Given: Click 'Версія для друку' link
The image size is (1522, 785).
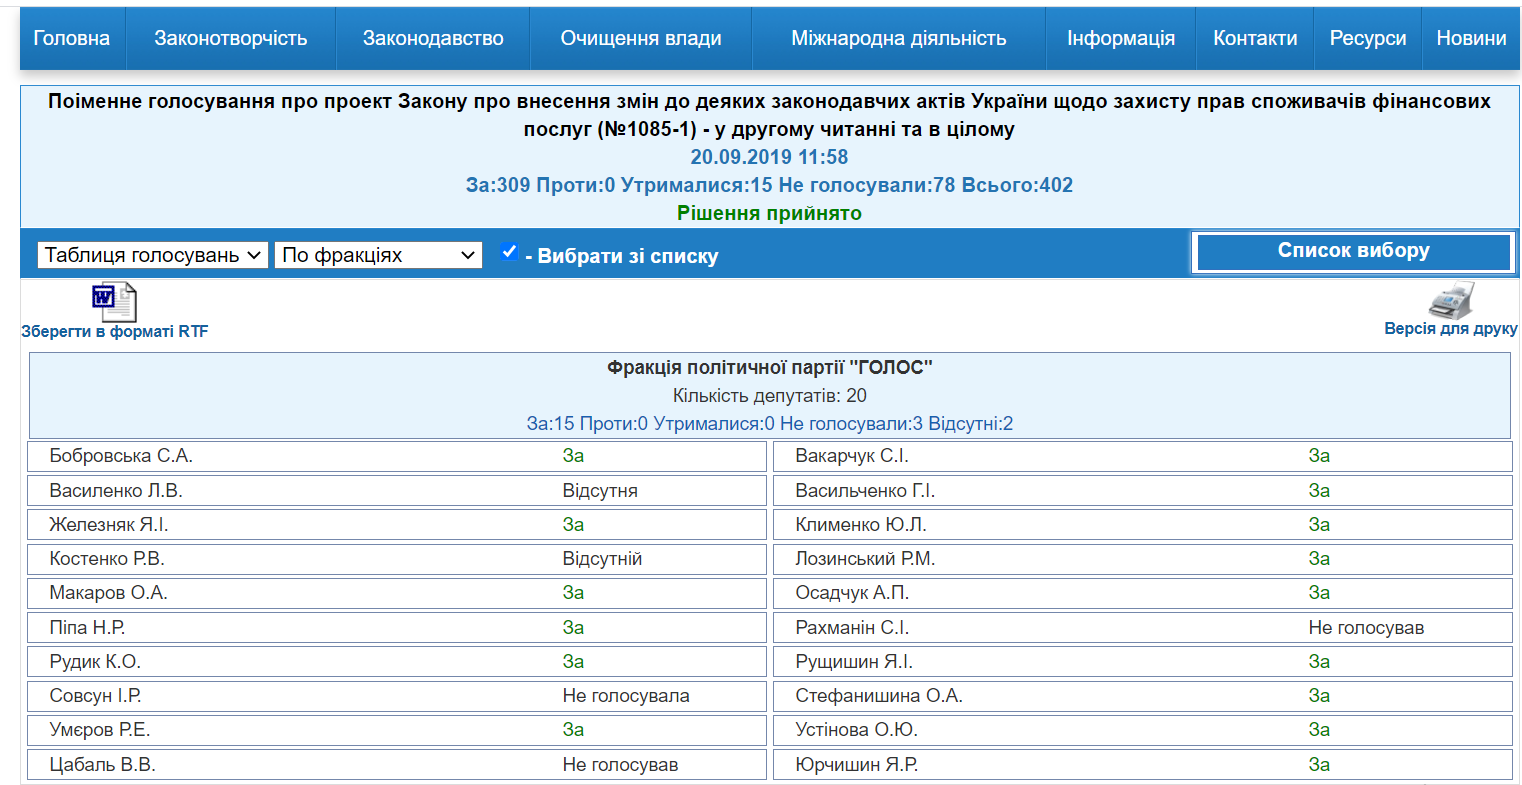Looking at the screenshot, I should pyautogui.click(x=1451, y=329).
